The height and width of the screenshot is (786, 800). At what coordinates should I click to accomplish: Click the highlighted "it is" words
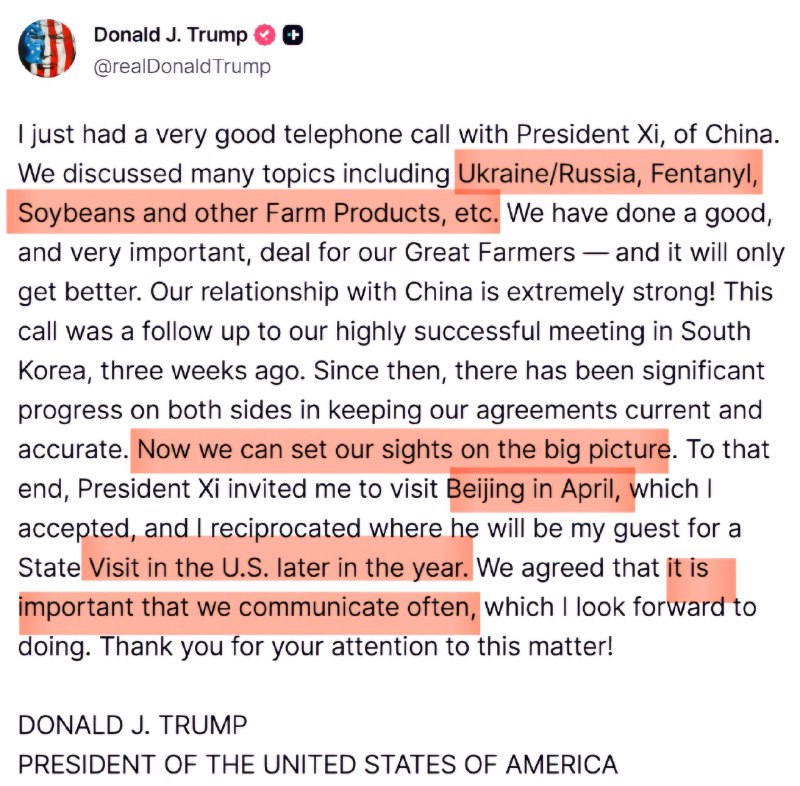(696, 568)
